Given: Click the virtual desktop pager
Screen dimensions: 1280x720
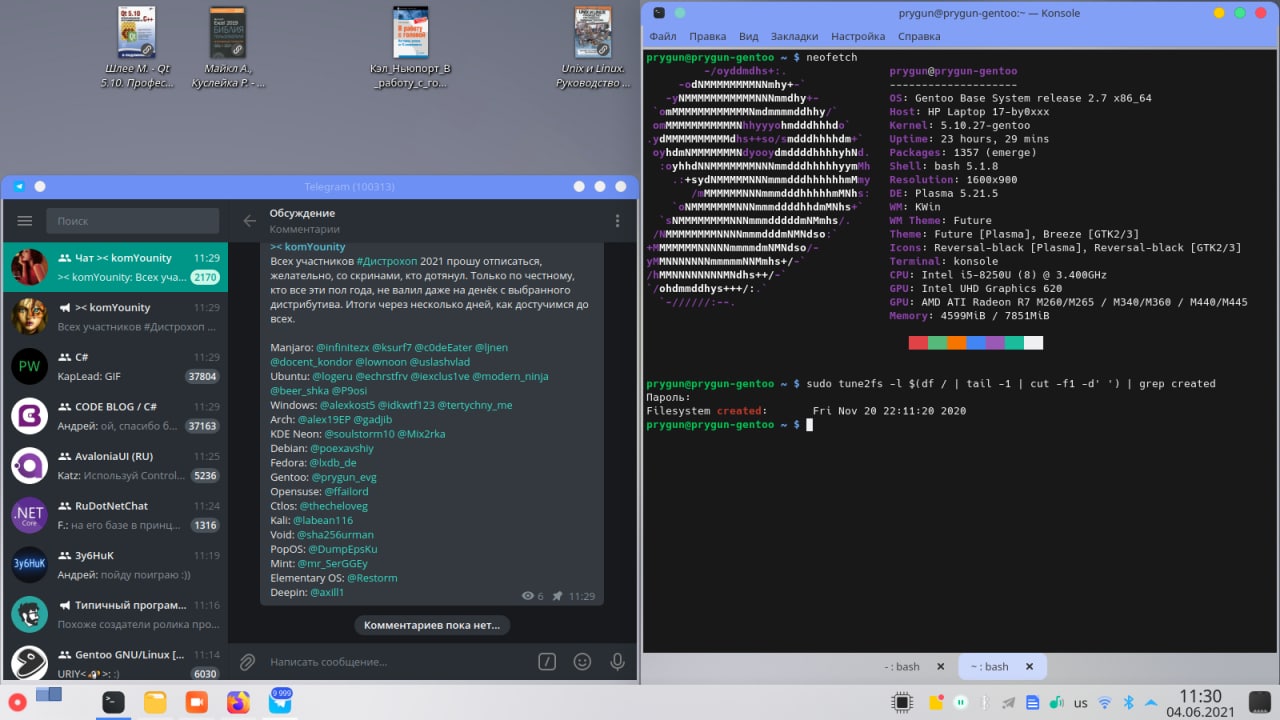Looking at the screenshot, I should click(x=49, y=695).
